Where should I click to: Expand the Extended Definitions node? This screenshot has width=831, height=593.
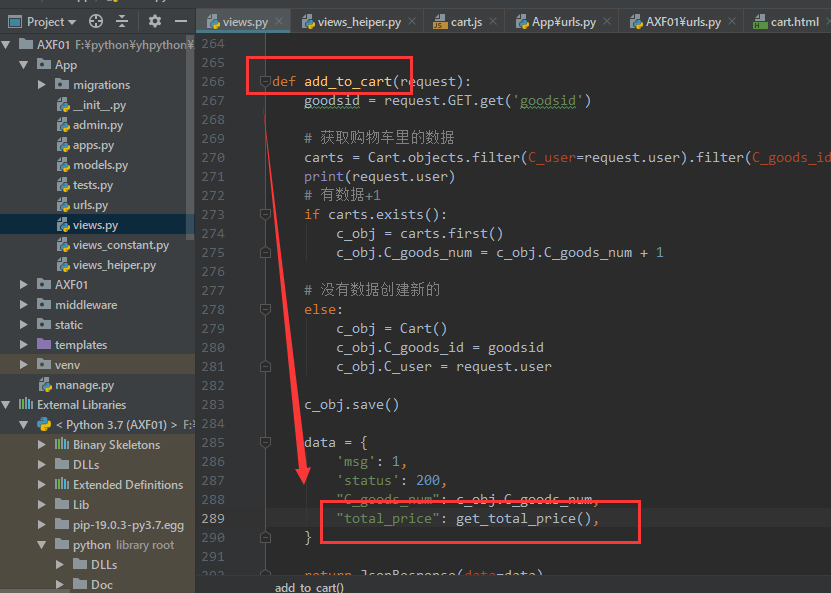click(x=42, y=485)
